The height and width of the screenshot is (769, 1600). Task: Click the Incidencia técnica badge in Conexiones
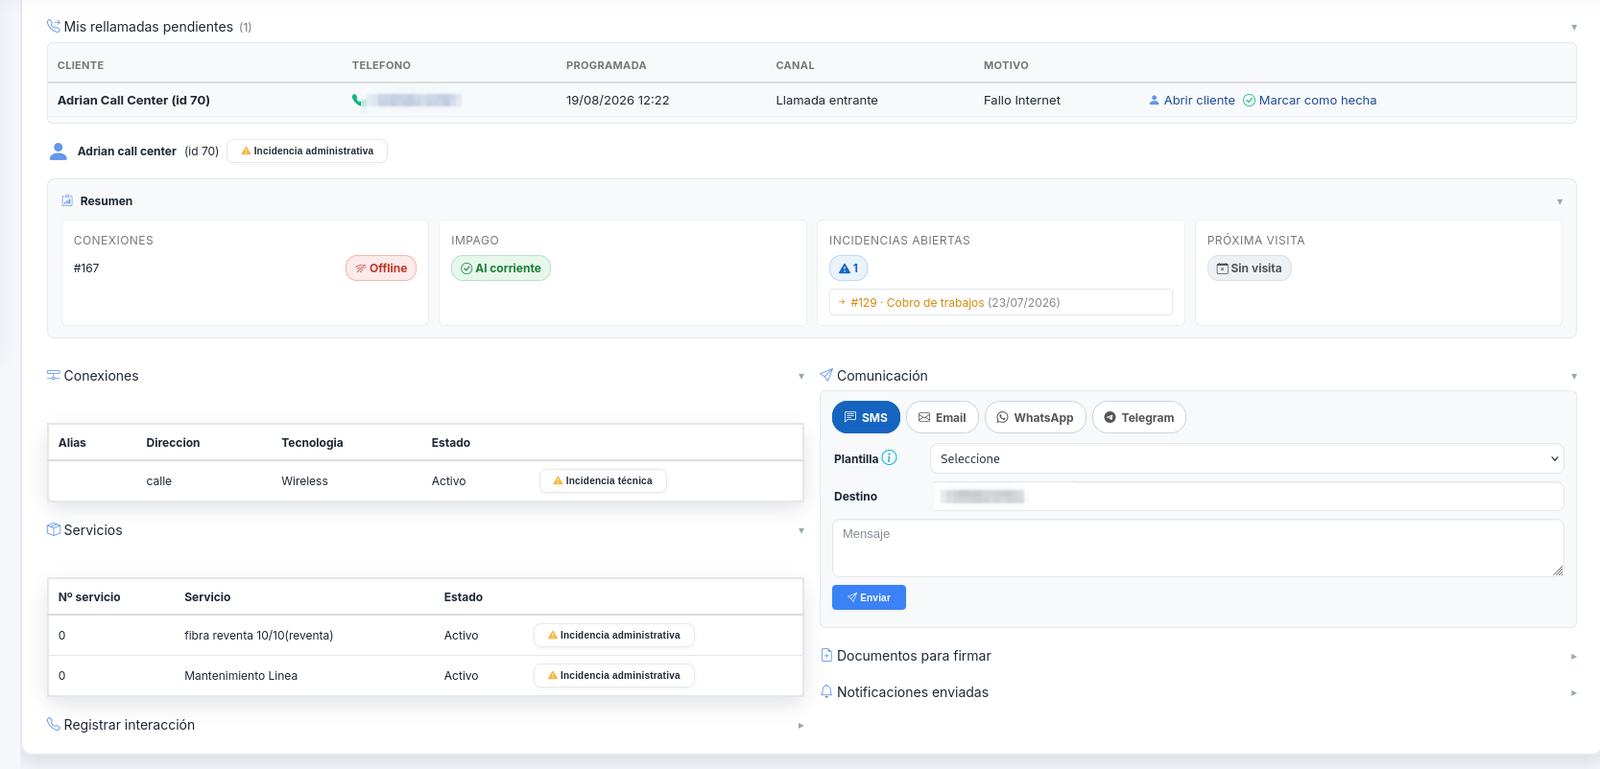coord(603,481)
